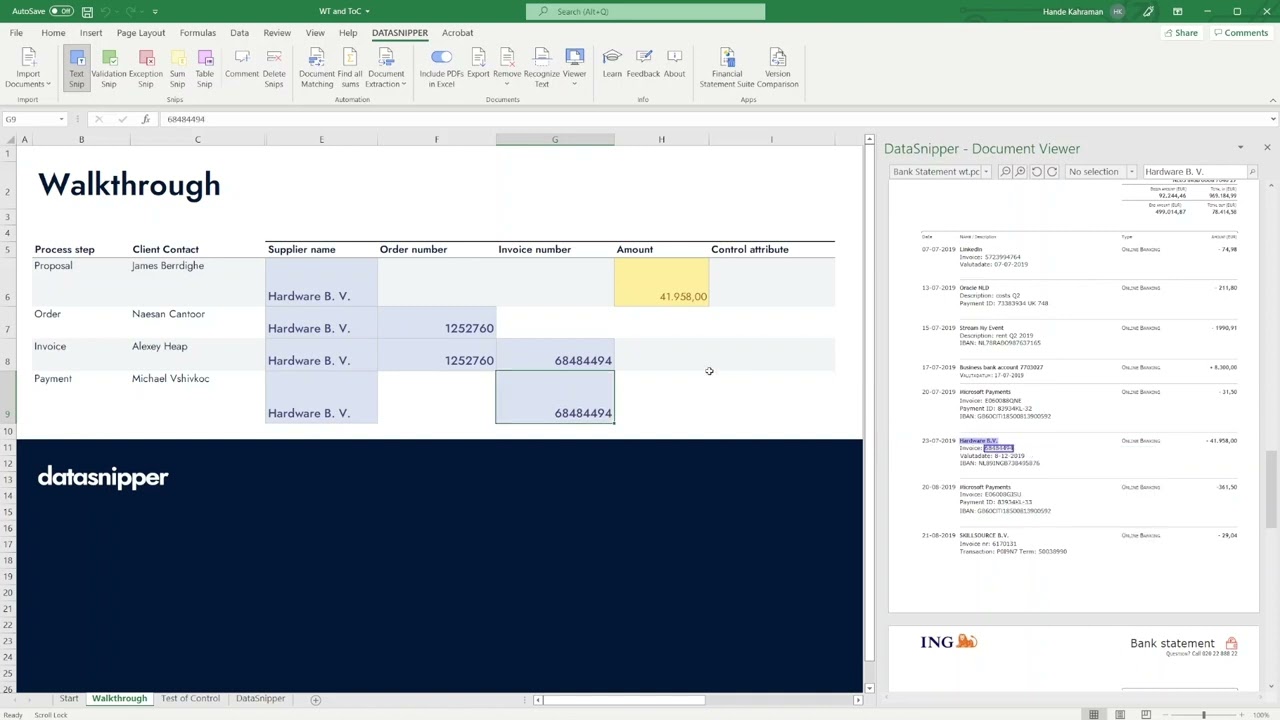The height and width of the screenshot is (720, 1280).
Task: Open the About DataSnipper info
Action: coord(674,64)
